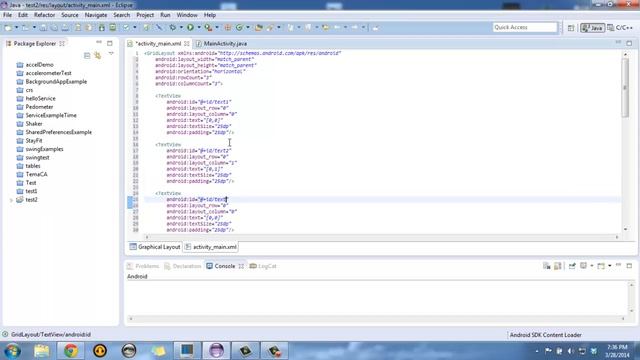Screen dimensions: 640x360
Task: Open Chrome from the Windows taskbar
Action: tap(71, 351)
